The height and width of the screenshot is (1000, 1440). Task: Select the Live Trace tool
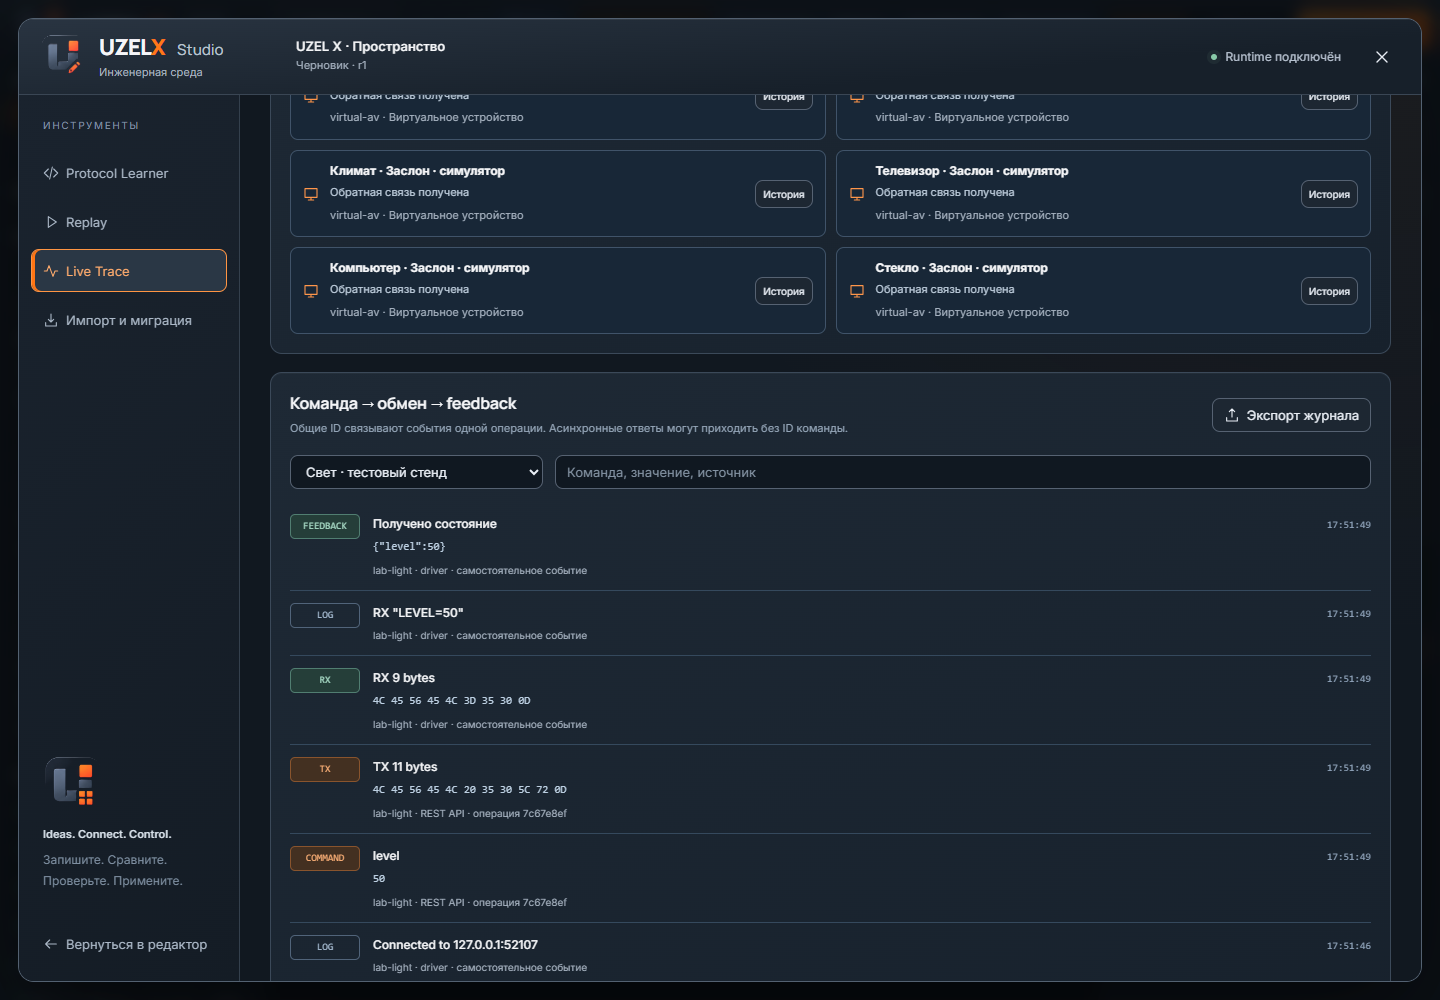(x=129, y=271)
